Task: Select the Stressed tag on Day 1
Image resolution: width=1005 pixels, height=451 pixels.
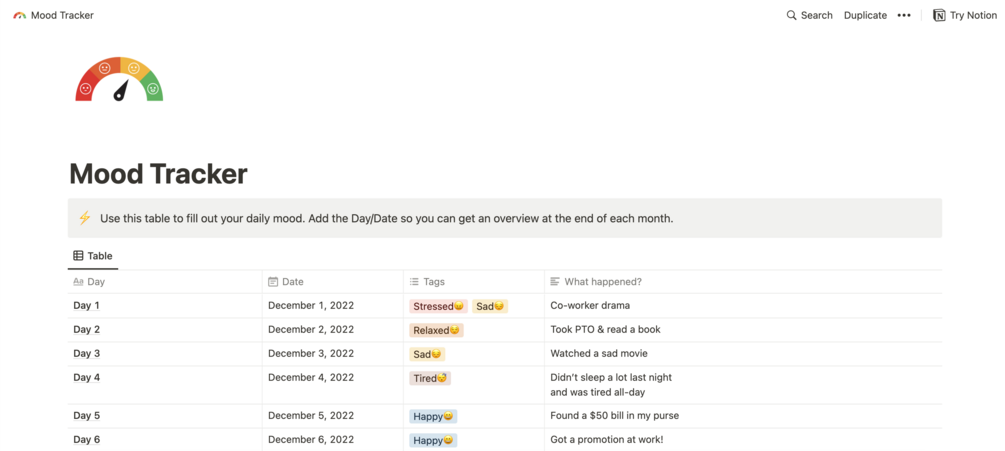Action: pos(438,306)
